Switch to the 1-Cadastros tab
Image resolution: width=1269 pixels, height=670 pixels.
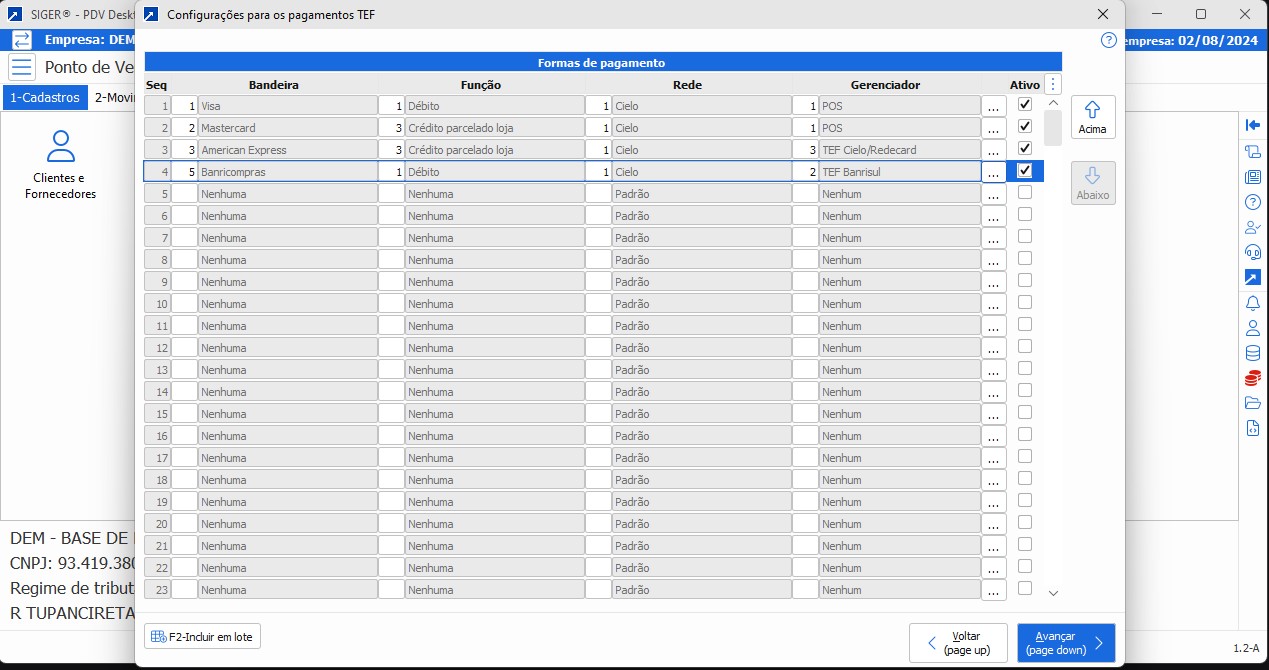pos(45,98)
